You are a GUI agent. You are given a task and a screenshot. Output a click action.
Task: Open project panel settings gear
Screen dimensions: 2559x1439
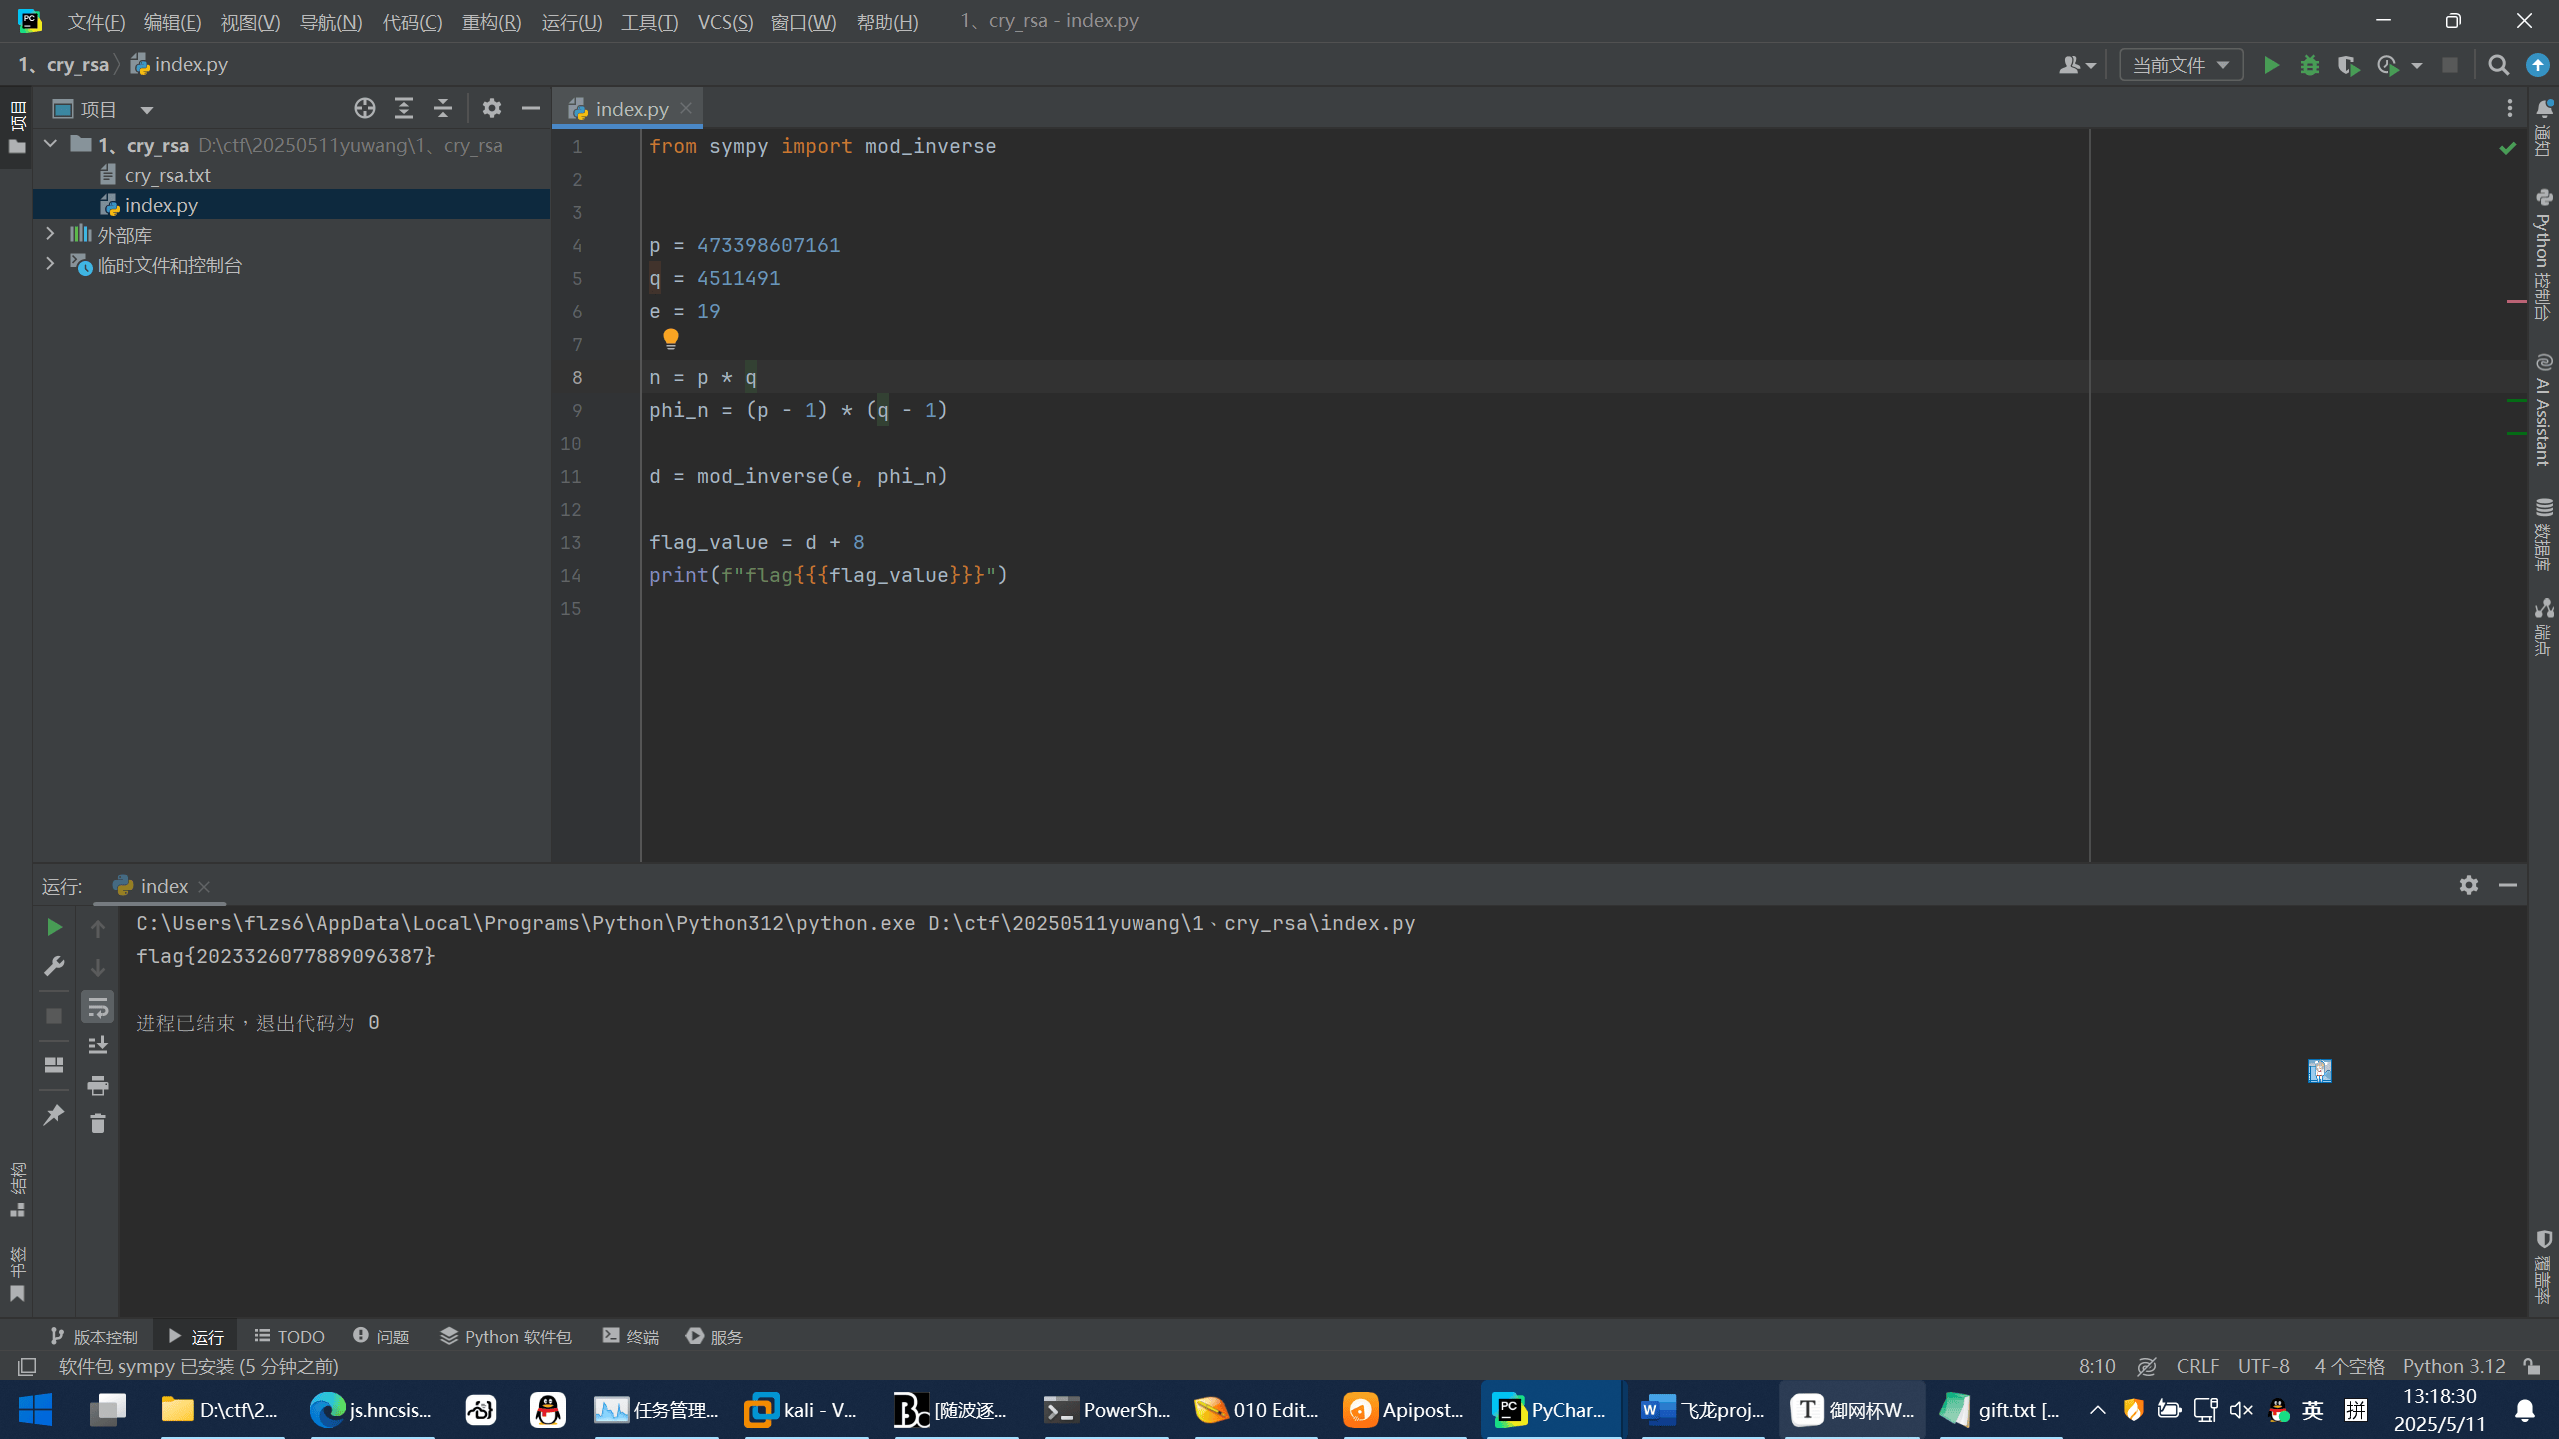click(491, 108)
